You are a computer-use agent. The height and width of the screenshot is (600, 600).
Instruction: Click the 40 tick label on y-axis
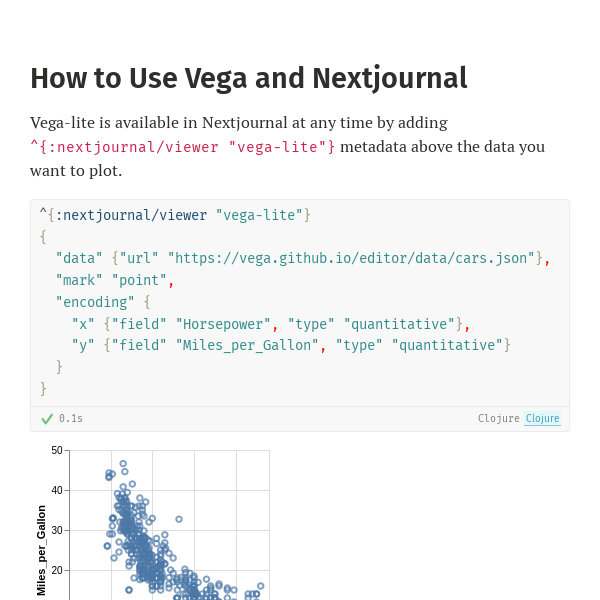pyautogui.click(x=57, y=491)
